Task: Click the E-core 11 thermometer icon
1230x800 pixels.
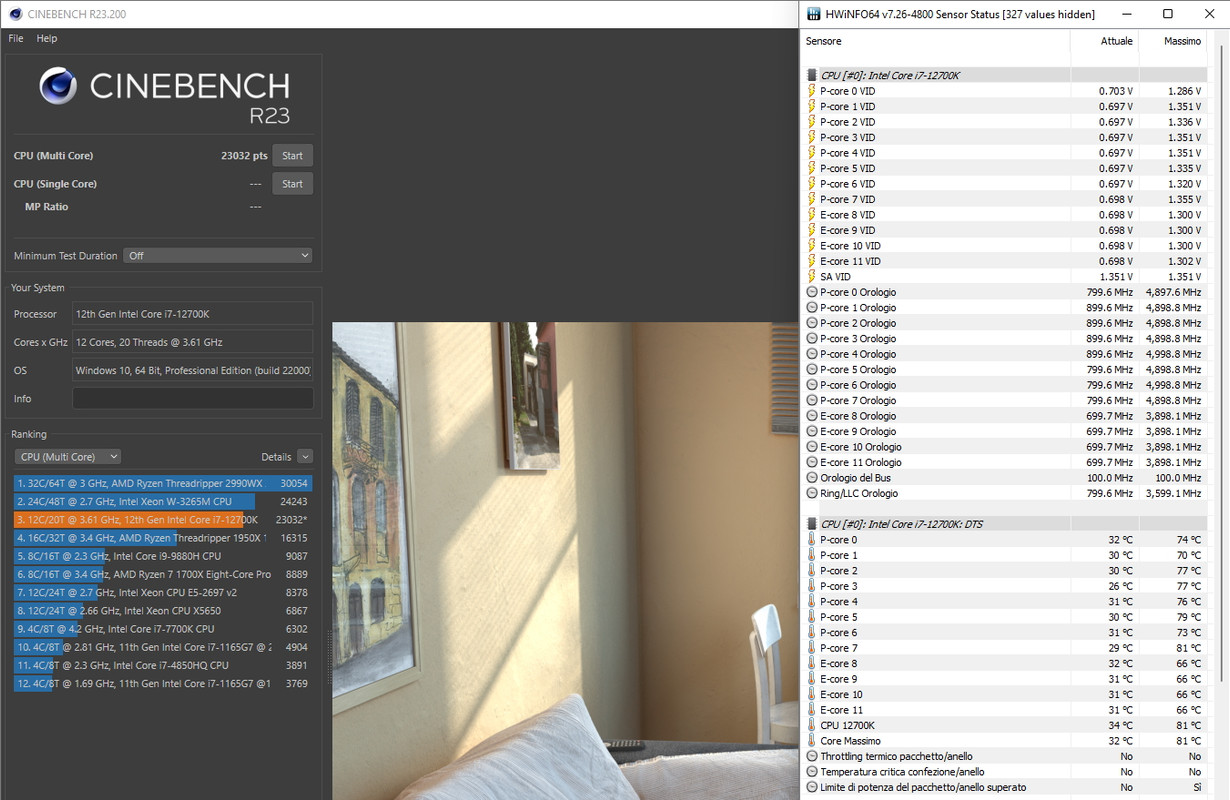Action: (x=811, y=710)
